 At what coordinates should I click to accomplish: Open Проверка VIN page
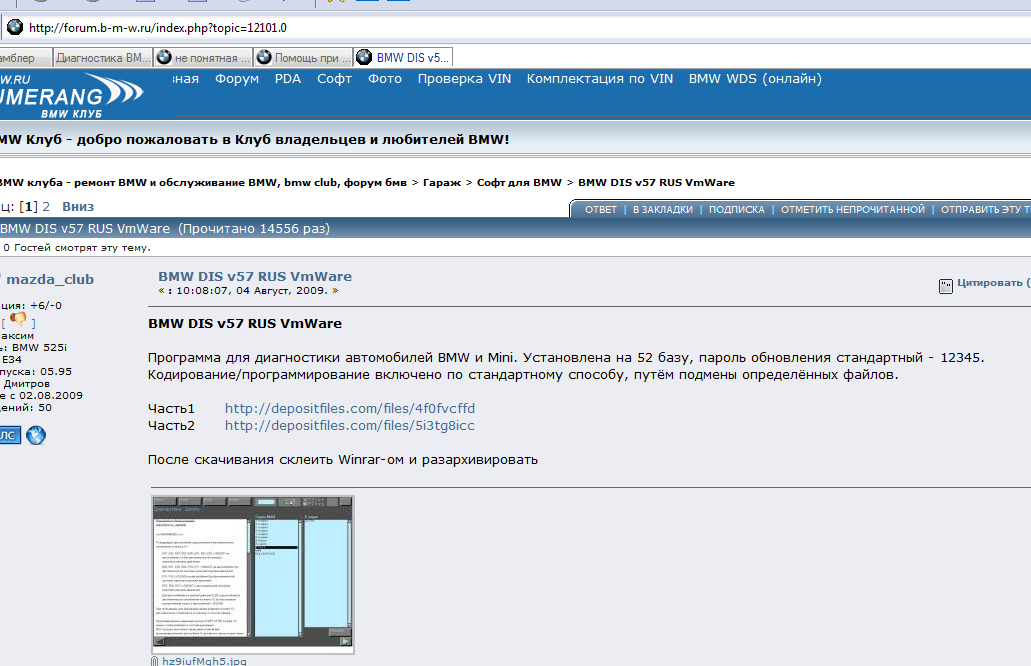coord(464,79)
